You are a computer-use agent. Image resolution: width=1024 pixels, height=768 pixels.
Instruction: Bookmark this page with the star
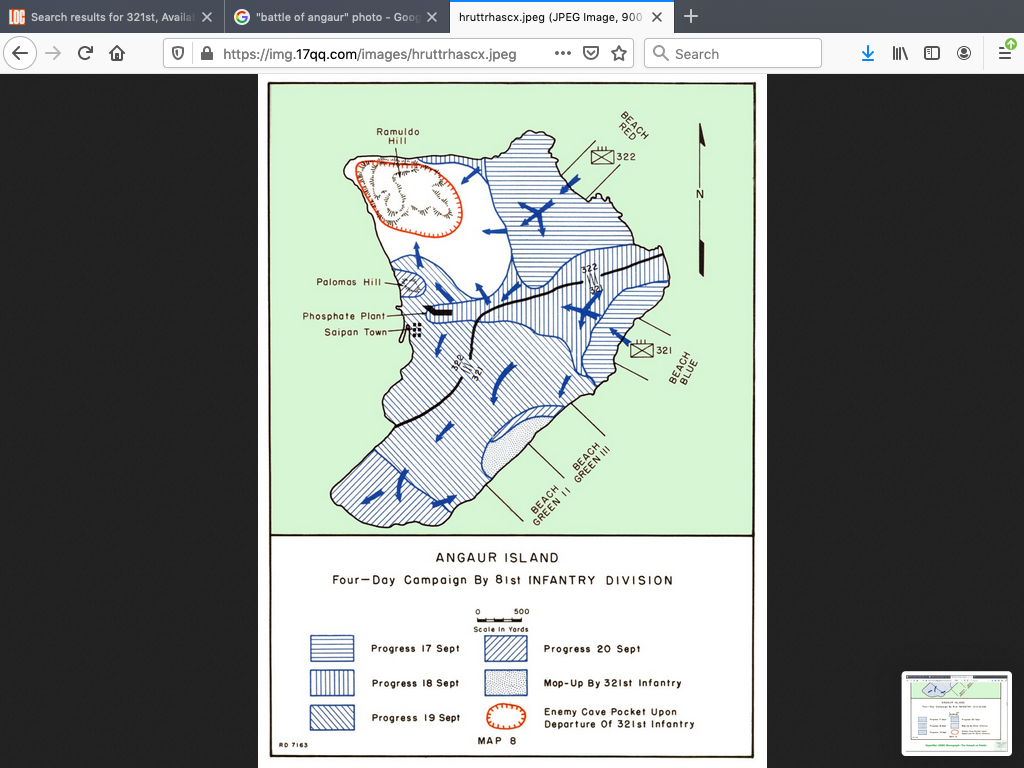[619, 54]
